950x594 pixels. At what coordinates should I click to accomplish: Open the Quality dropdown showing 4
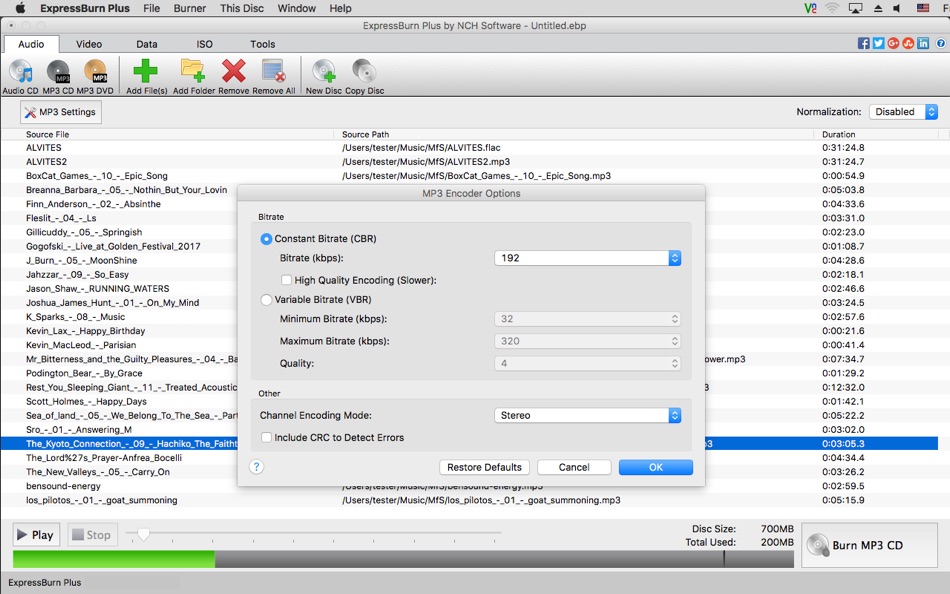[587, 363]
